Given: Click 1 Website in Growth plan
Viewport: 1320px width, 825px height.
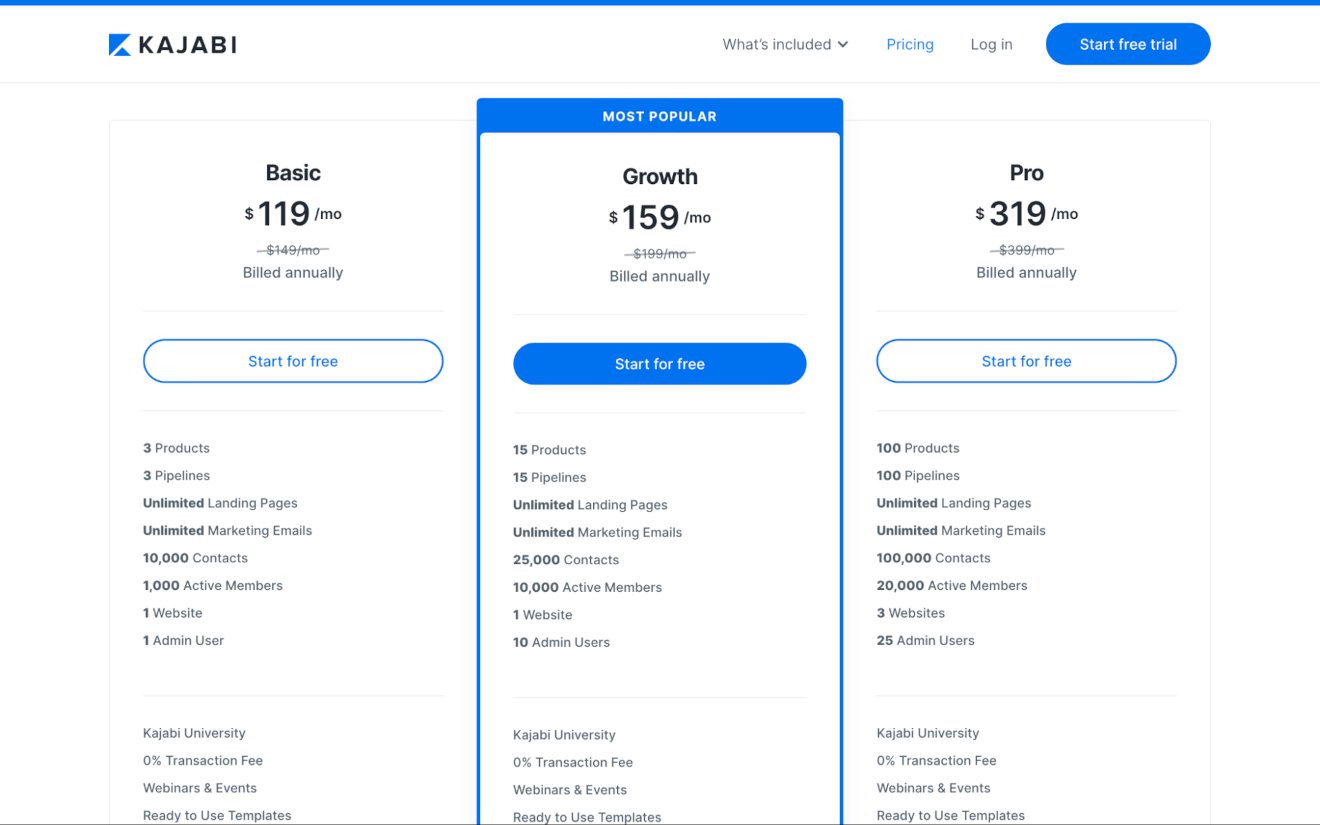Looking at the screenshot, I should pos(542,615).
